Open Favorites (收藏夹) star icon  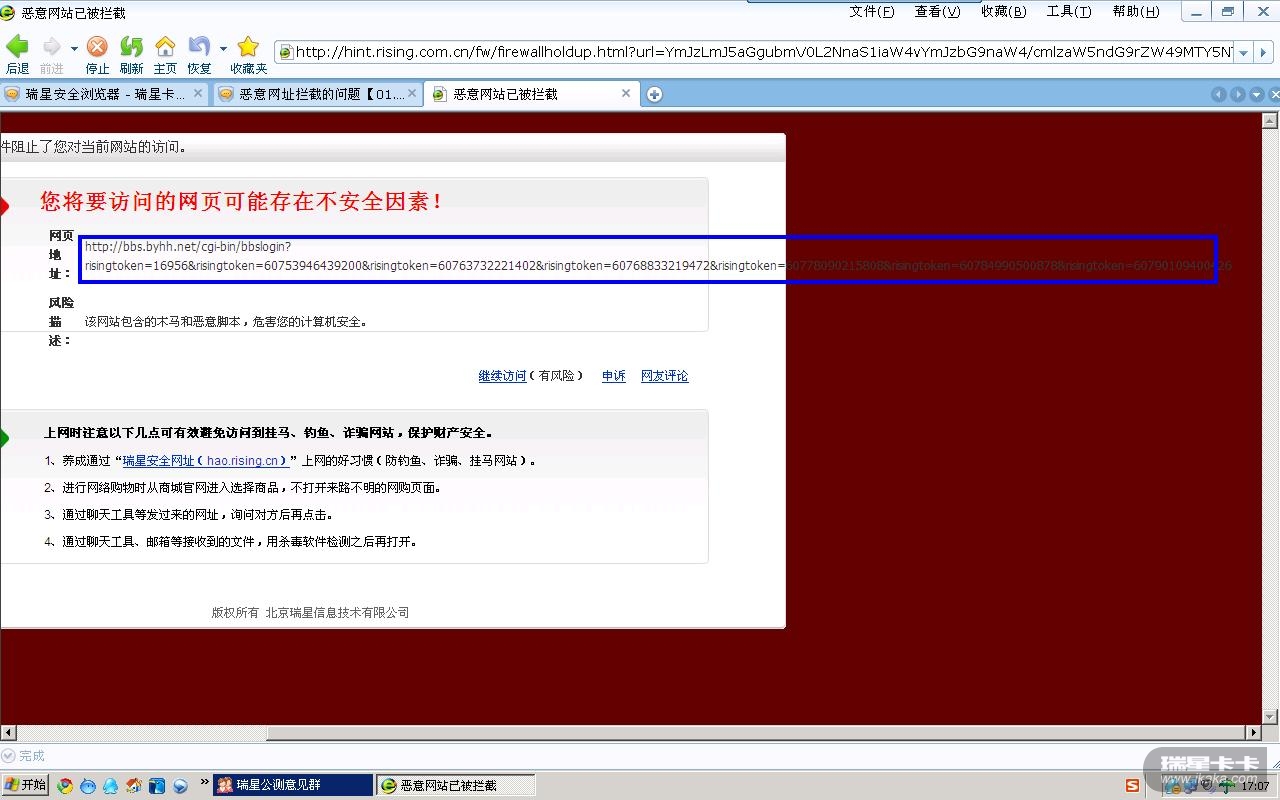click(248, 47)
